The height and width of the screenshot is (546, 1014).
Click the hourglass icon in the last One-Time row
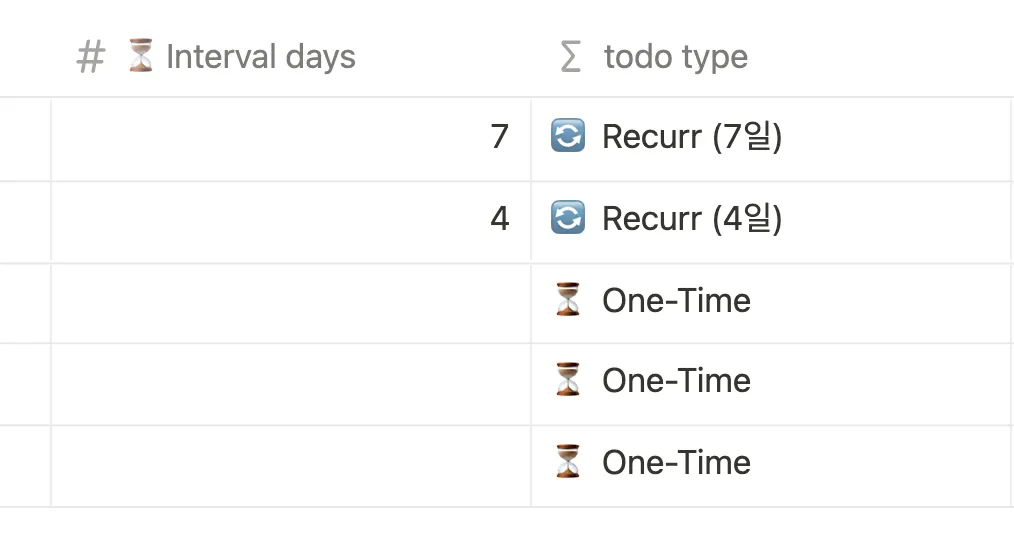click(568, 462)
